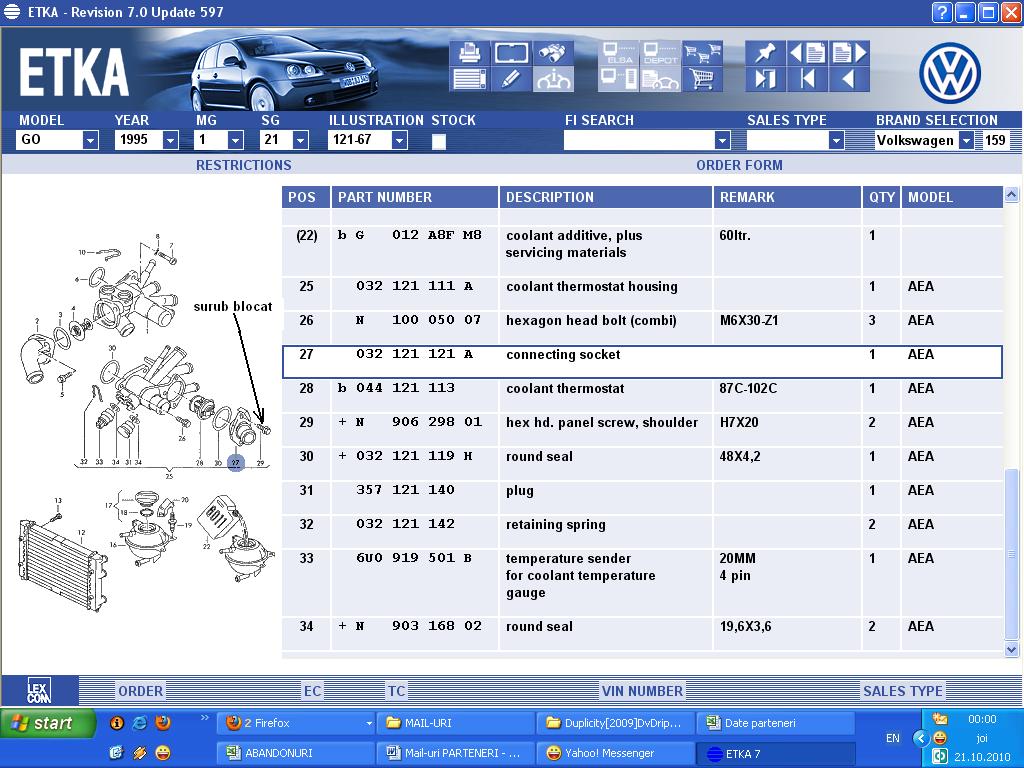Switch to Yahoo! Messenger in taskbar

[x=615, y=753]
